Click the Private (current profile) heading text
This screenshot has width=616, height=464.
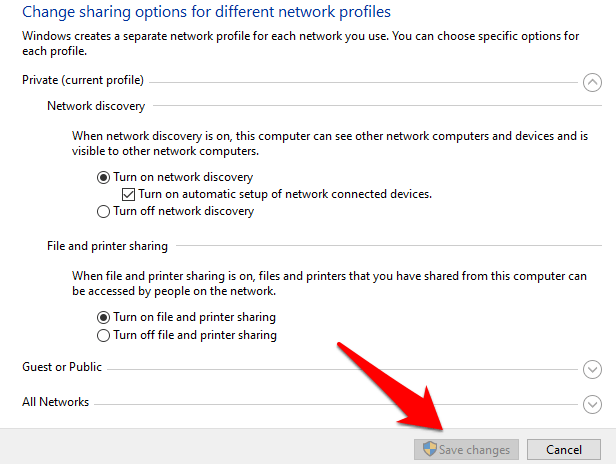(83, 80)
